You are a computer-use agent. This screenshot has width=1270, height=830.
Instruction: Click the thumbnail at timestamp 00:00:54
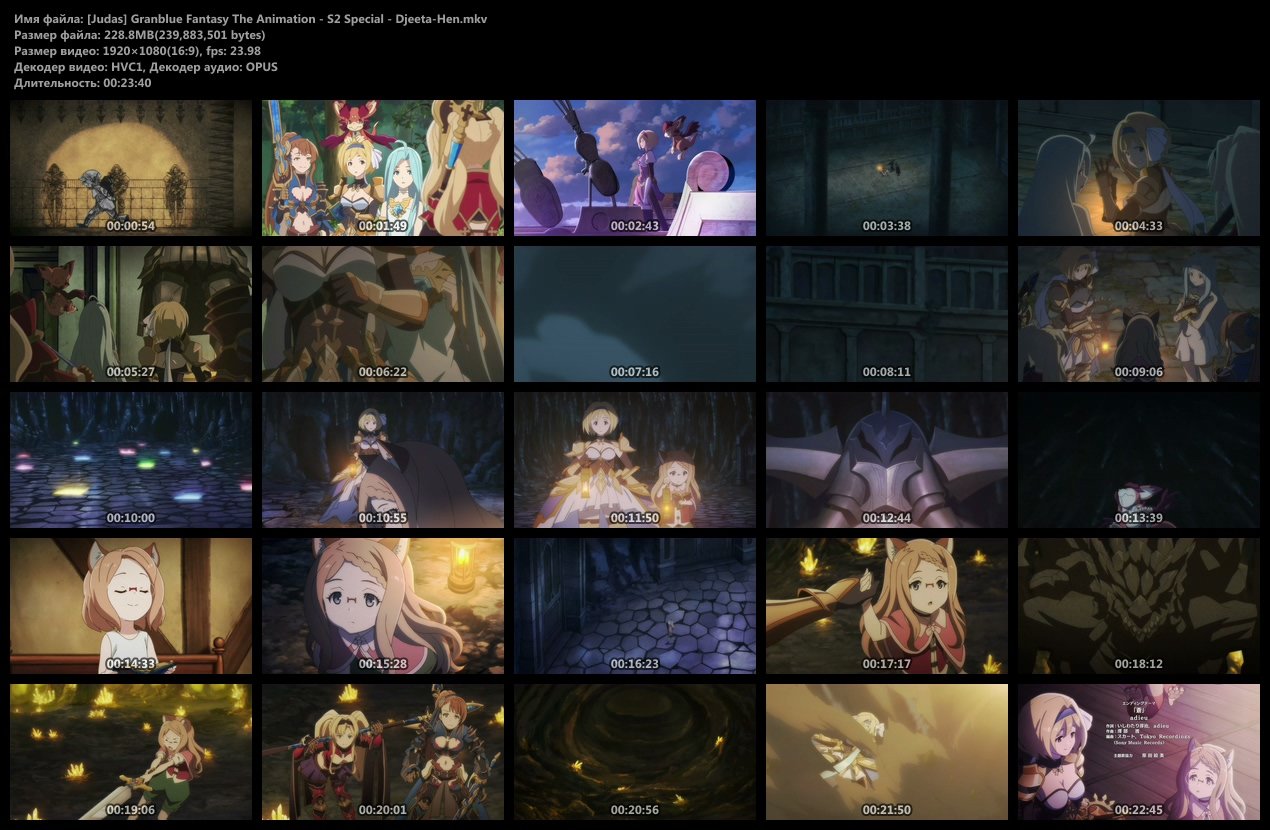coord(131,168)
